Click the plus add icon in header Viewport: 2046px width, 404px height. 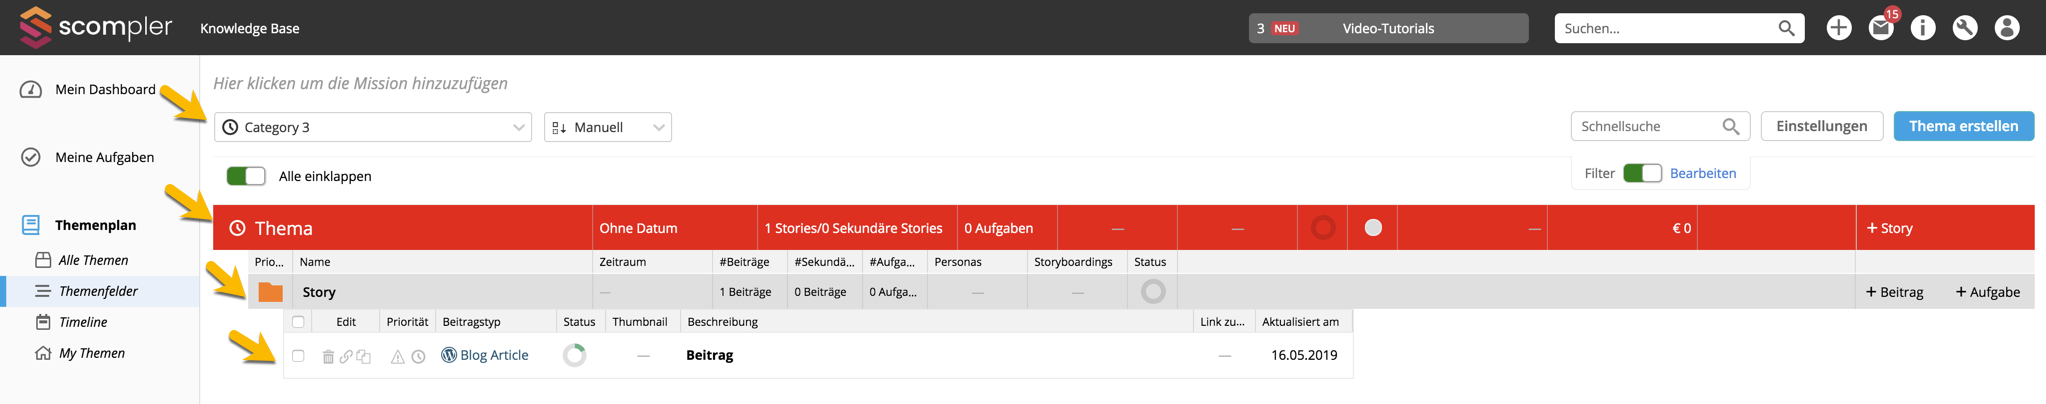click(1838, 28)
